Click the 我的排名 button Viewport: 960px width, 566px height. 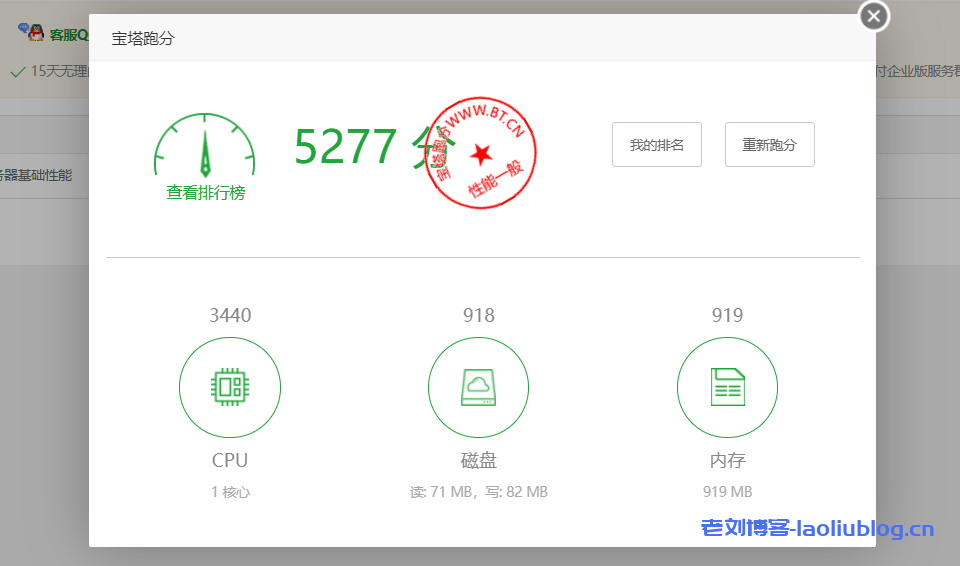click(656, 145)
